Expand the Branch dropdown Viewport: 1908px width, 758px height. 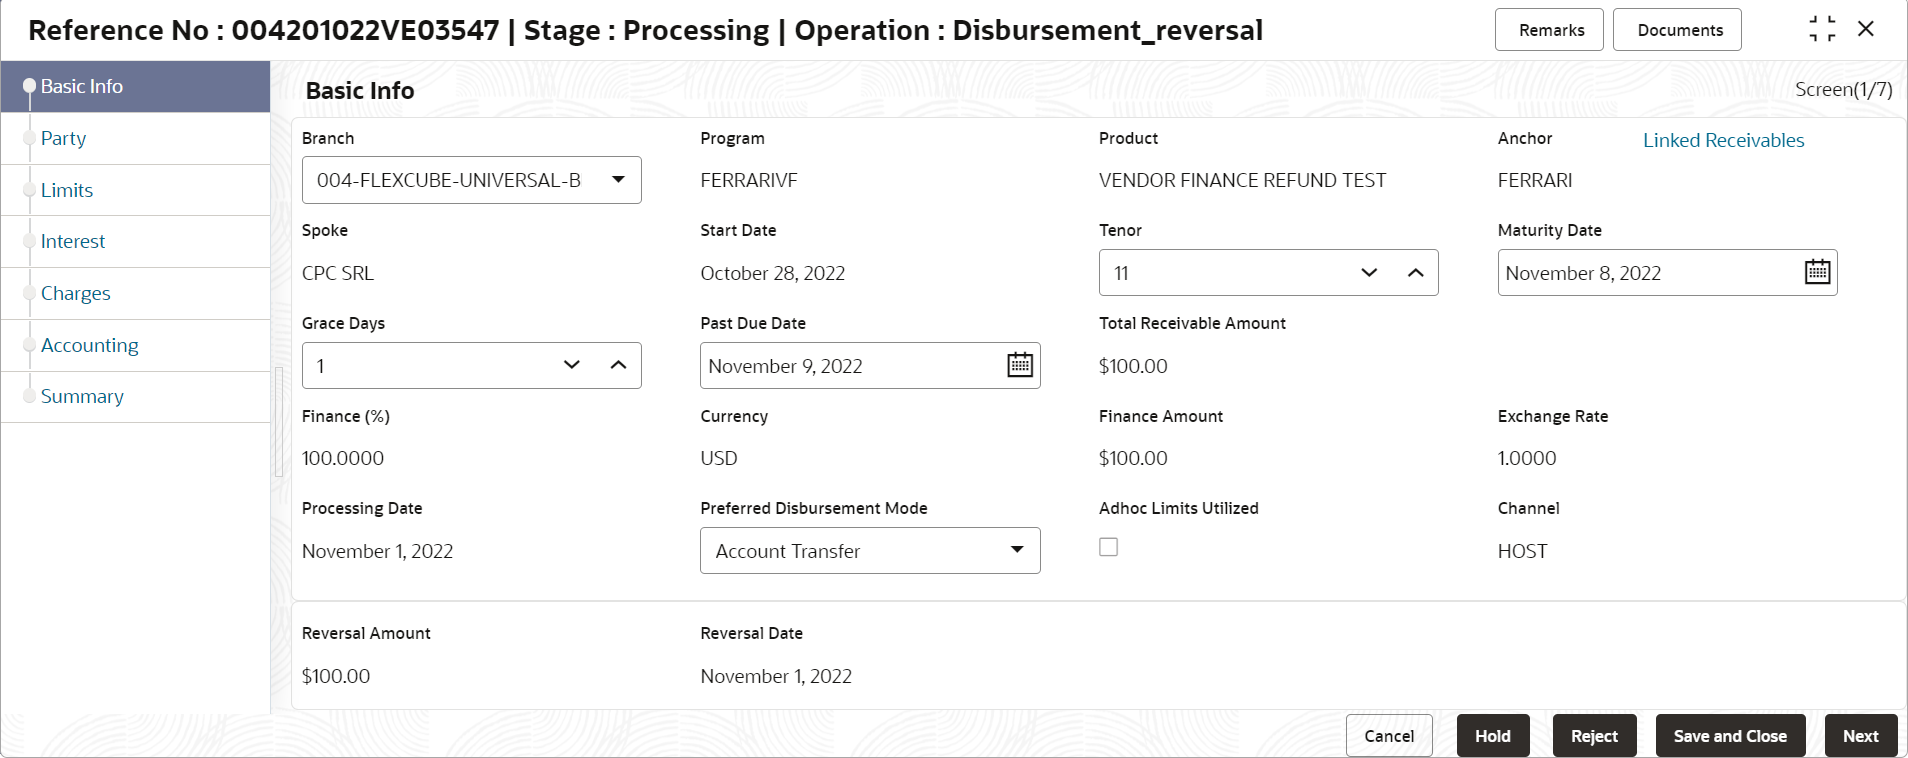pyautogui.click(x=618, y=180)
